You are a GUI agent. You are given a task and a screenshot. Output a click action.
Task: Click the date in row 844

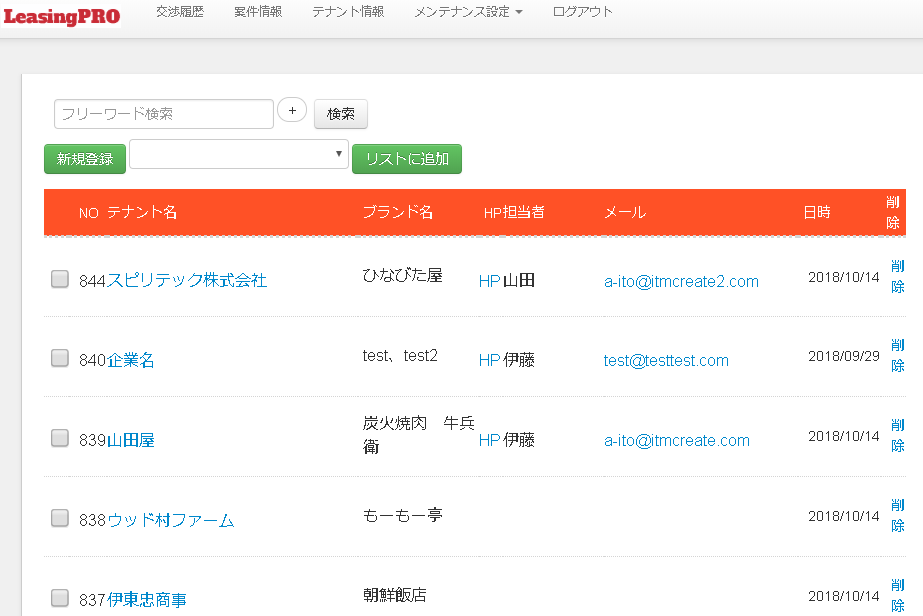point(844,277)
